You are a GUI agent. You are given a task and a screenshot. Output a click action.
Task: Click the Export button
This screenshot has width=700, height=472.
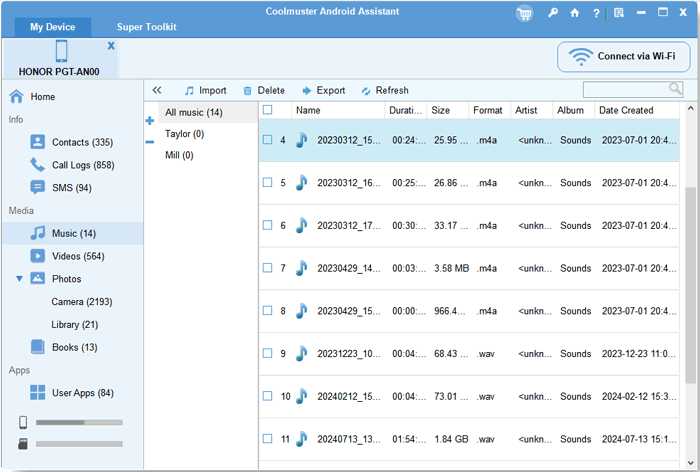[322, 90]
